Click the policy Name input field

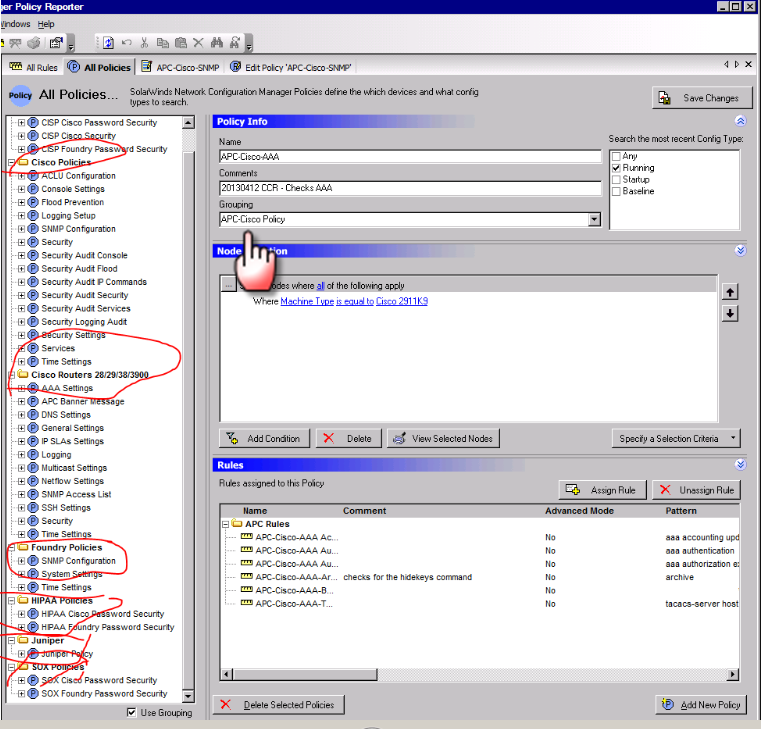tap(410, 156)
